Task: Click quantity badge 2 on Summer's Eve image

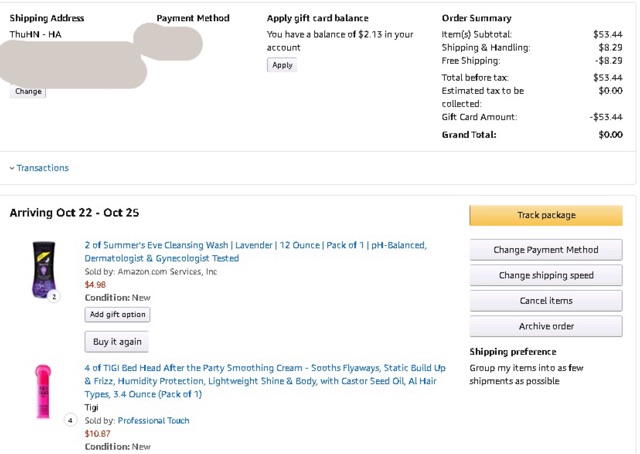Action: (54, 296)
